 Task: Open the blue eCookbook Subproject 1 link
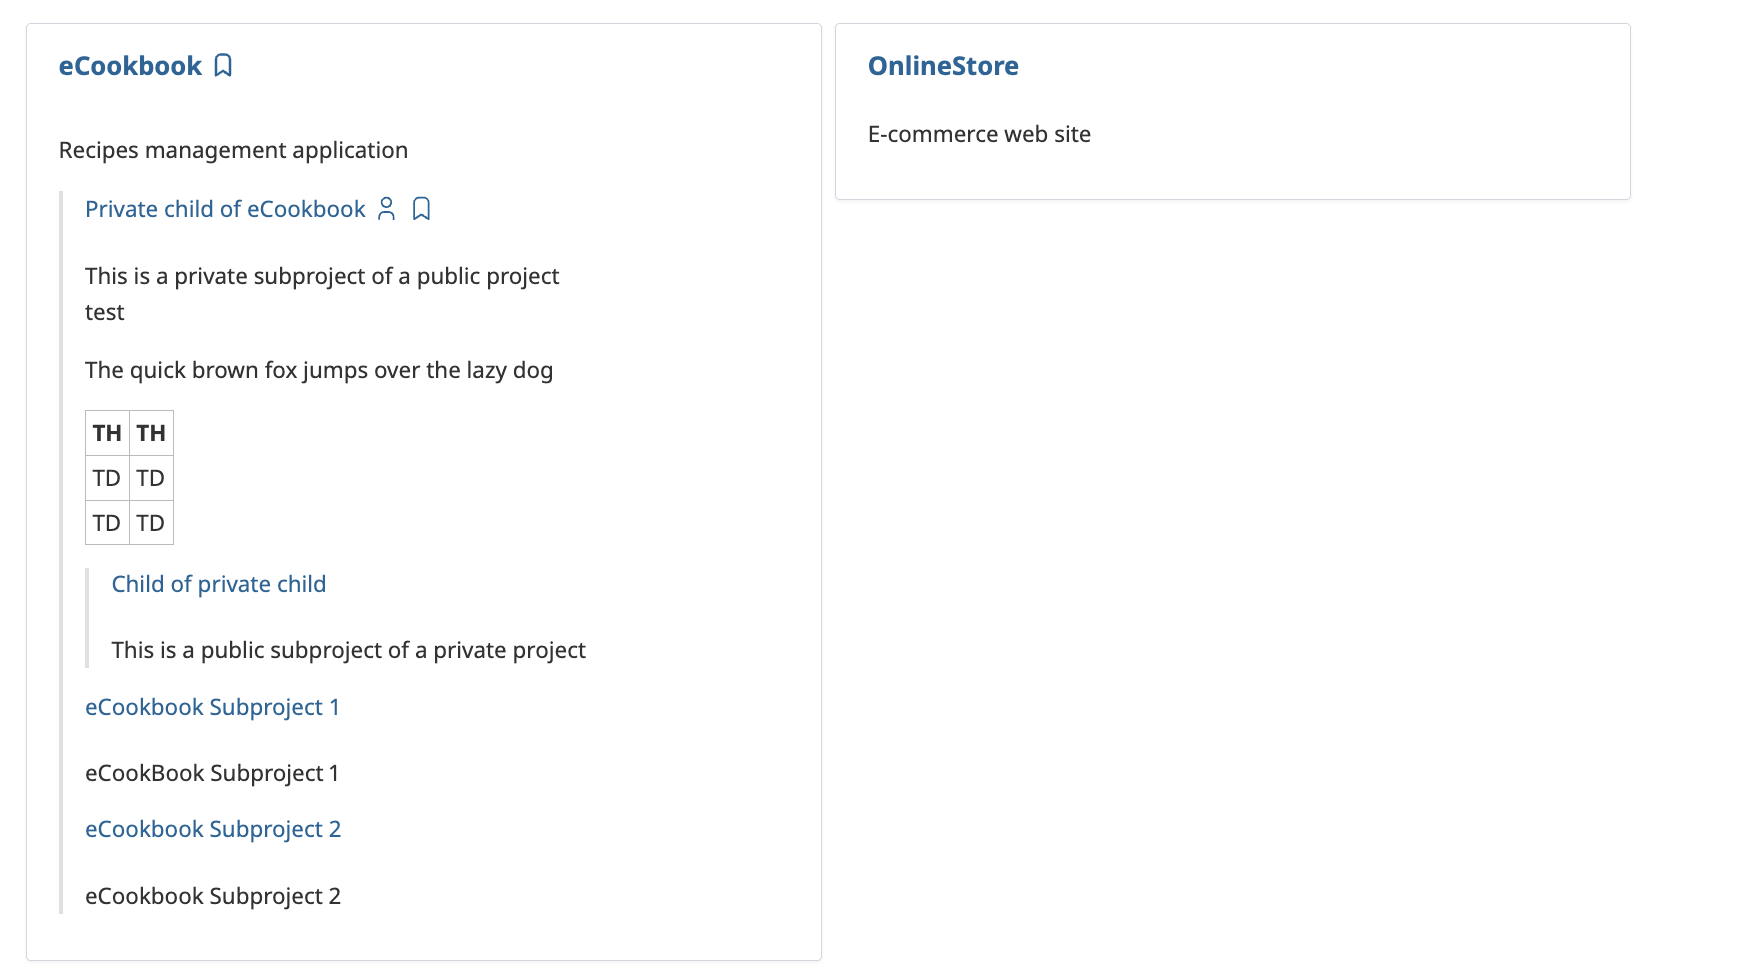(x=212, y=707)
